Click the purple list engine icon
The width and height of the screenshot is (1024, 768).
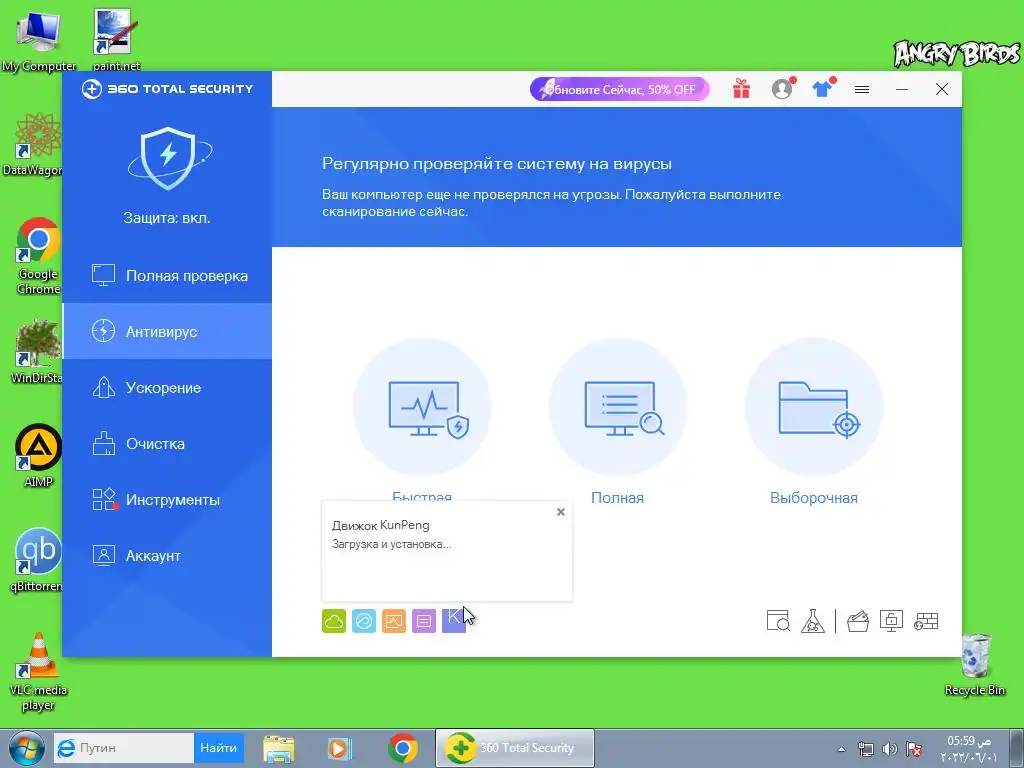click(x=424, y=621)
